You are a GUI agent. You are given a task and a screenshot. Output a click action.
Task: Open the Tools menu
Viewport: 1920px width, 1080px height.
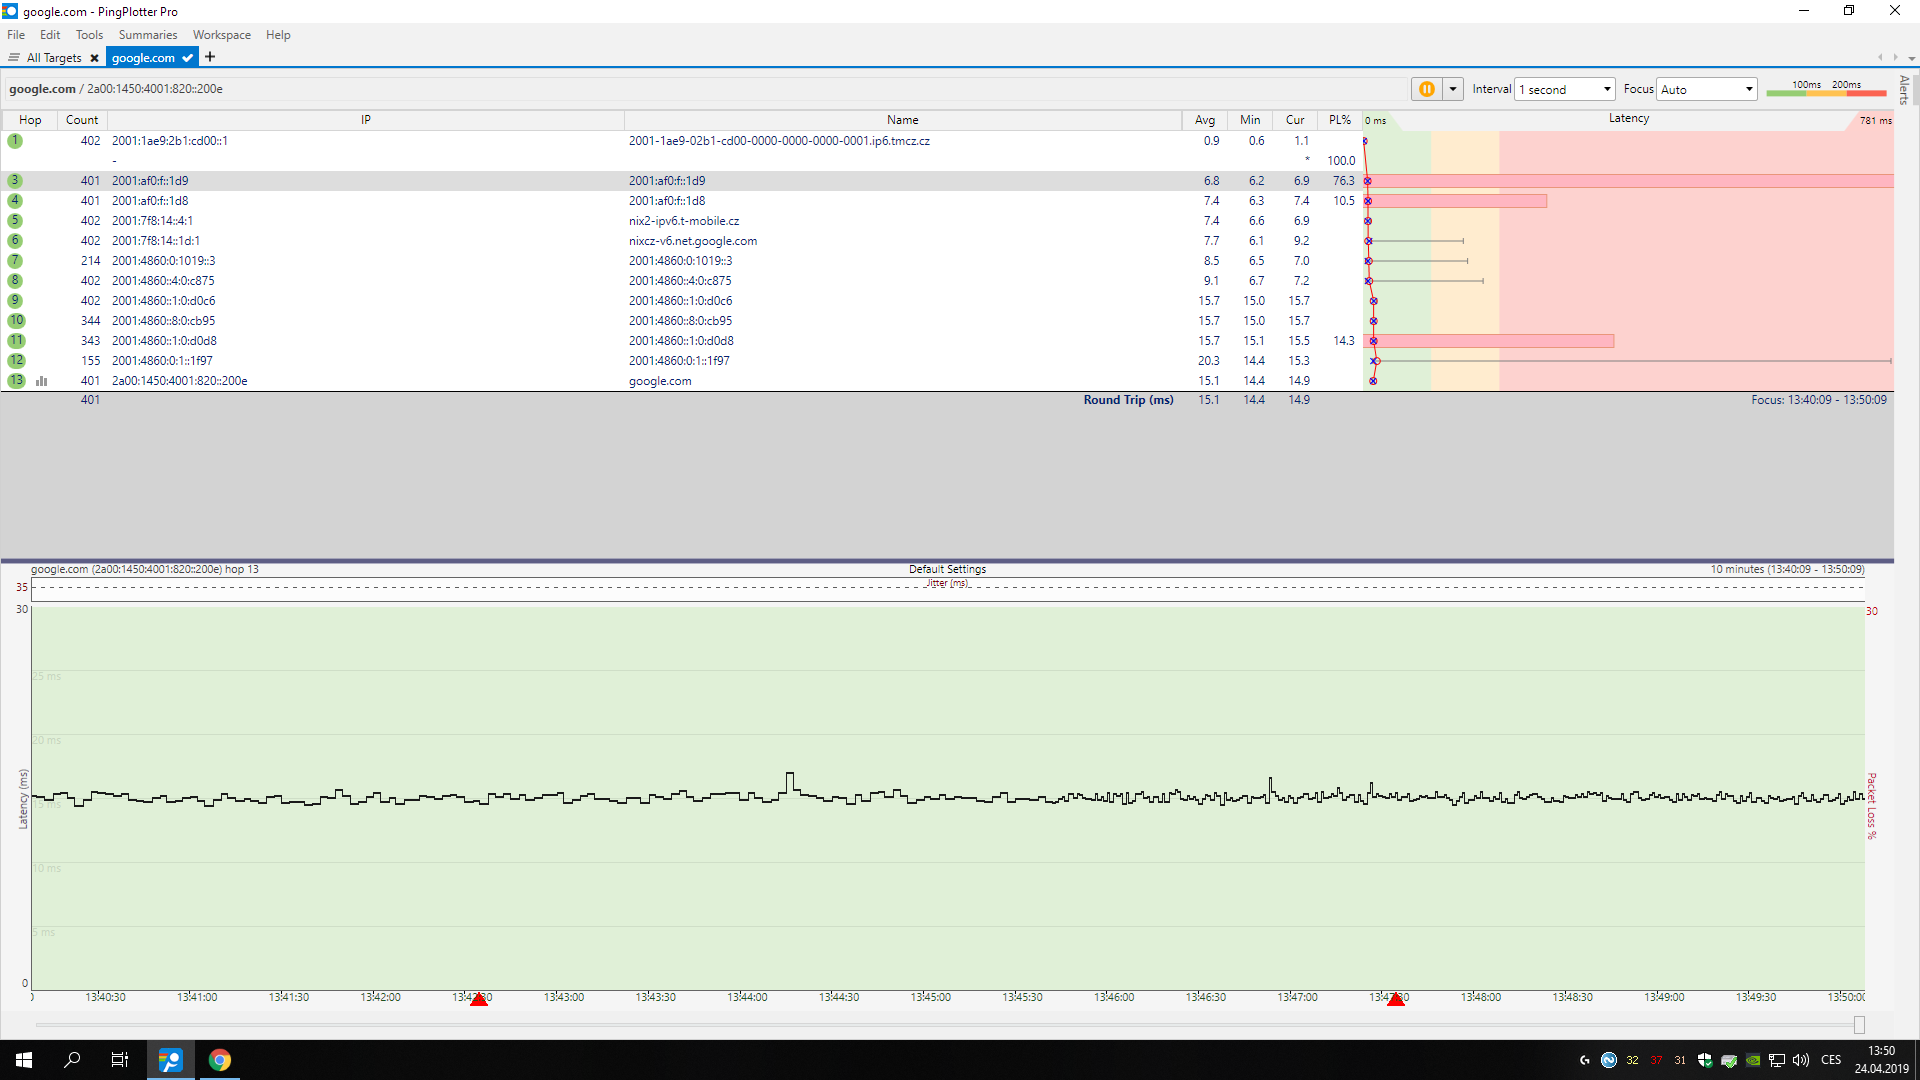click(89, 35)
